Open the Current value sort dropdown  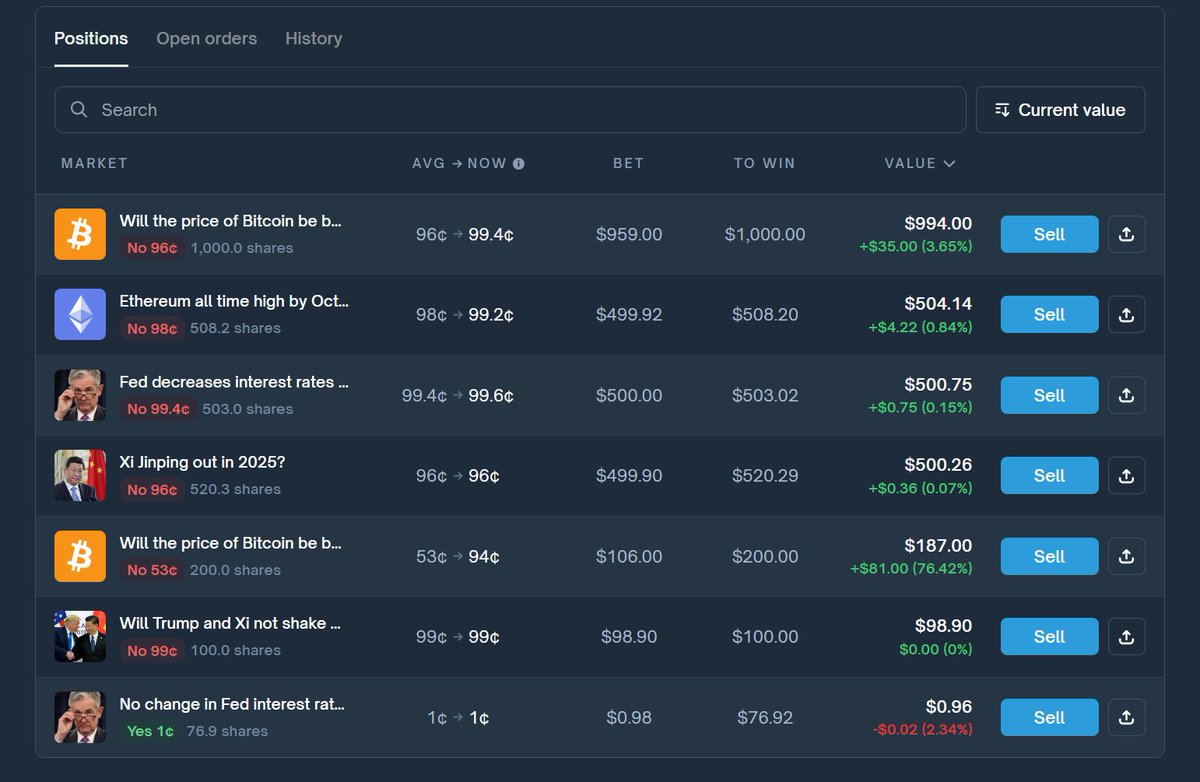[1060, 110]
